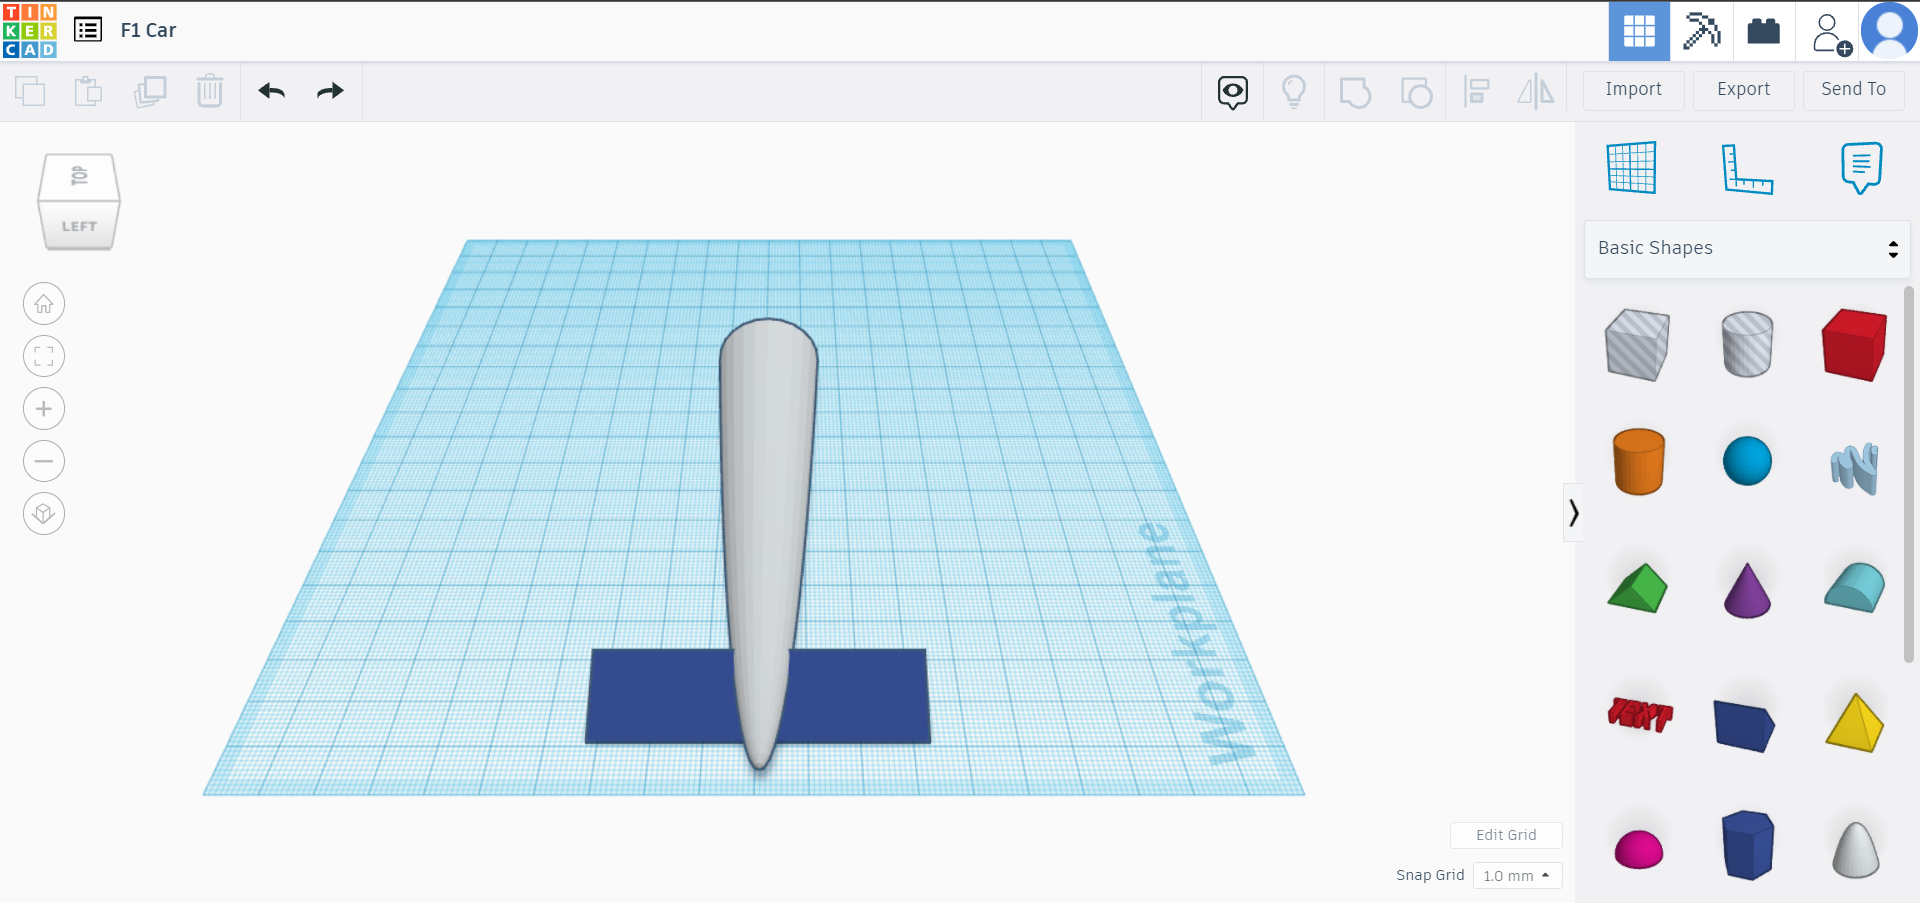Open the design list icon
This screenshot has width=1920, height=903.
88,30
